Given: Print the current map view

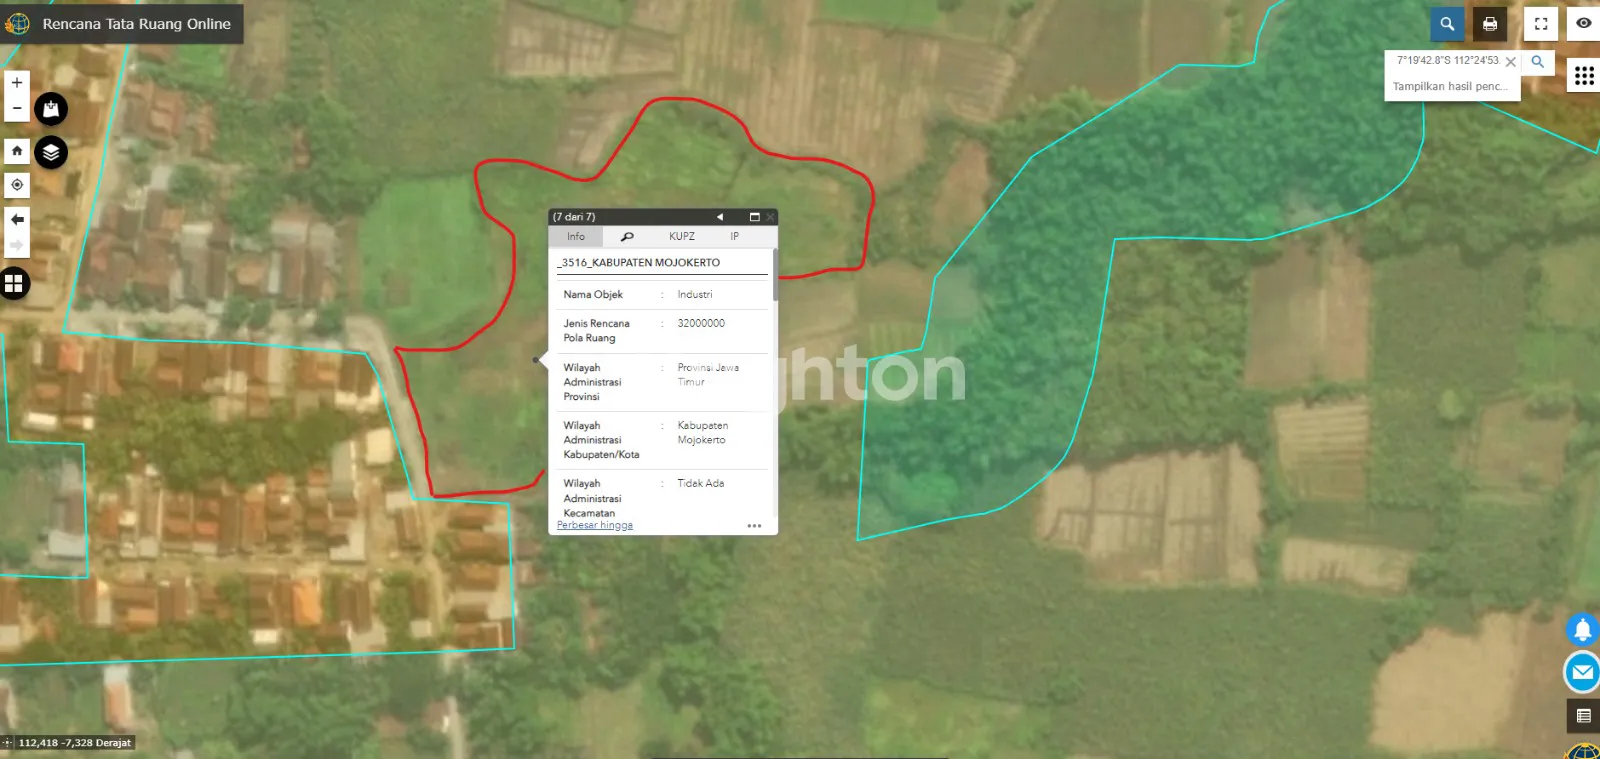Looking at the screenshot, I should coord(1490,24).
